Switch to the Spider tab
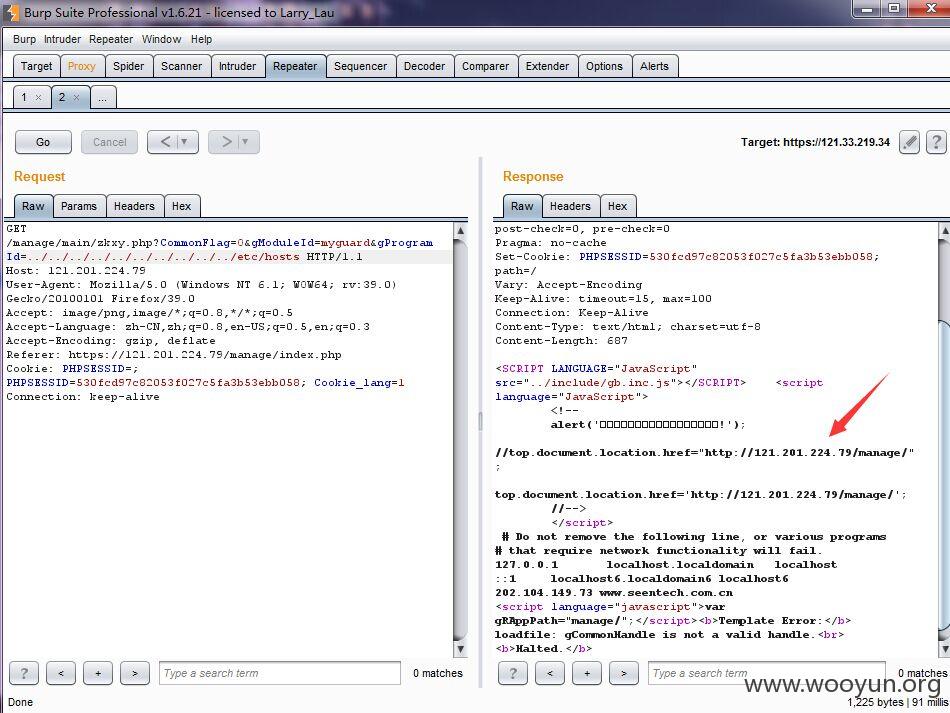The width and height of the screenshot is (950, 713). coord(128,66)
